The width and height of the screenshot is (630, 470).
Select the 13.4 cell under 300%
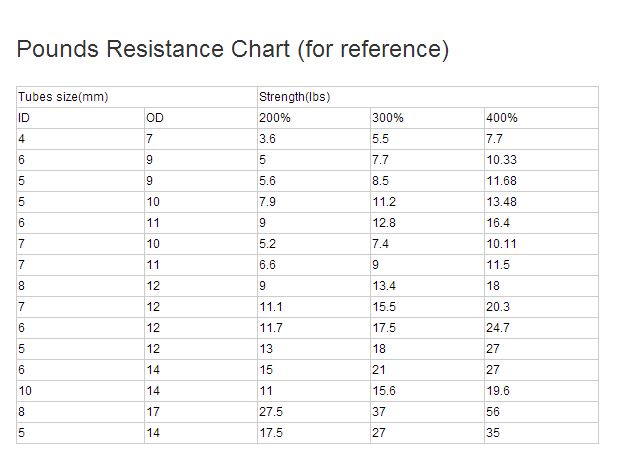427,286
